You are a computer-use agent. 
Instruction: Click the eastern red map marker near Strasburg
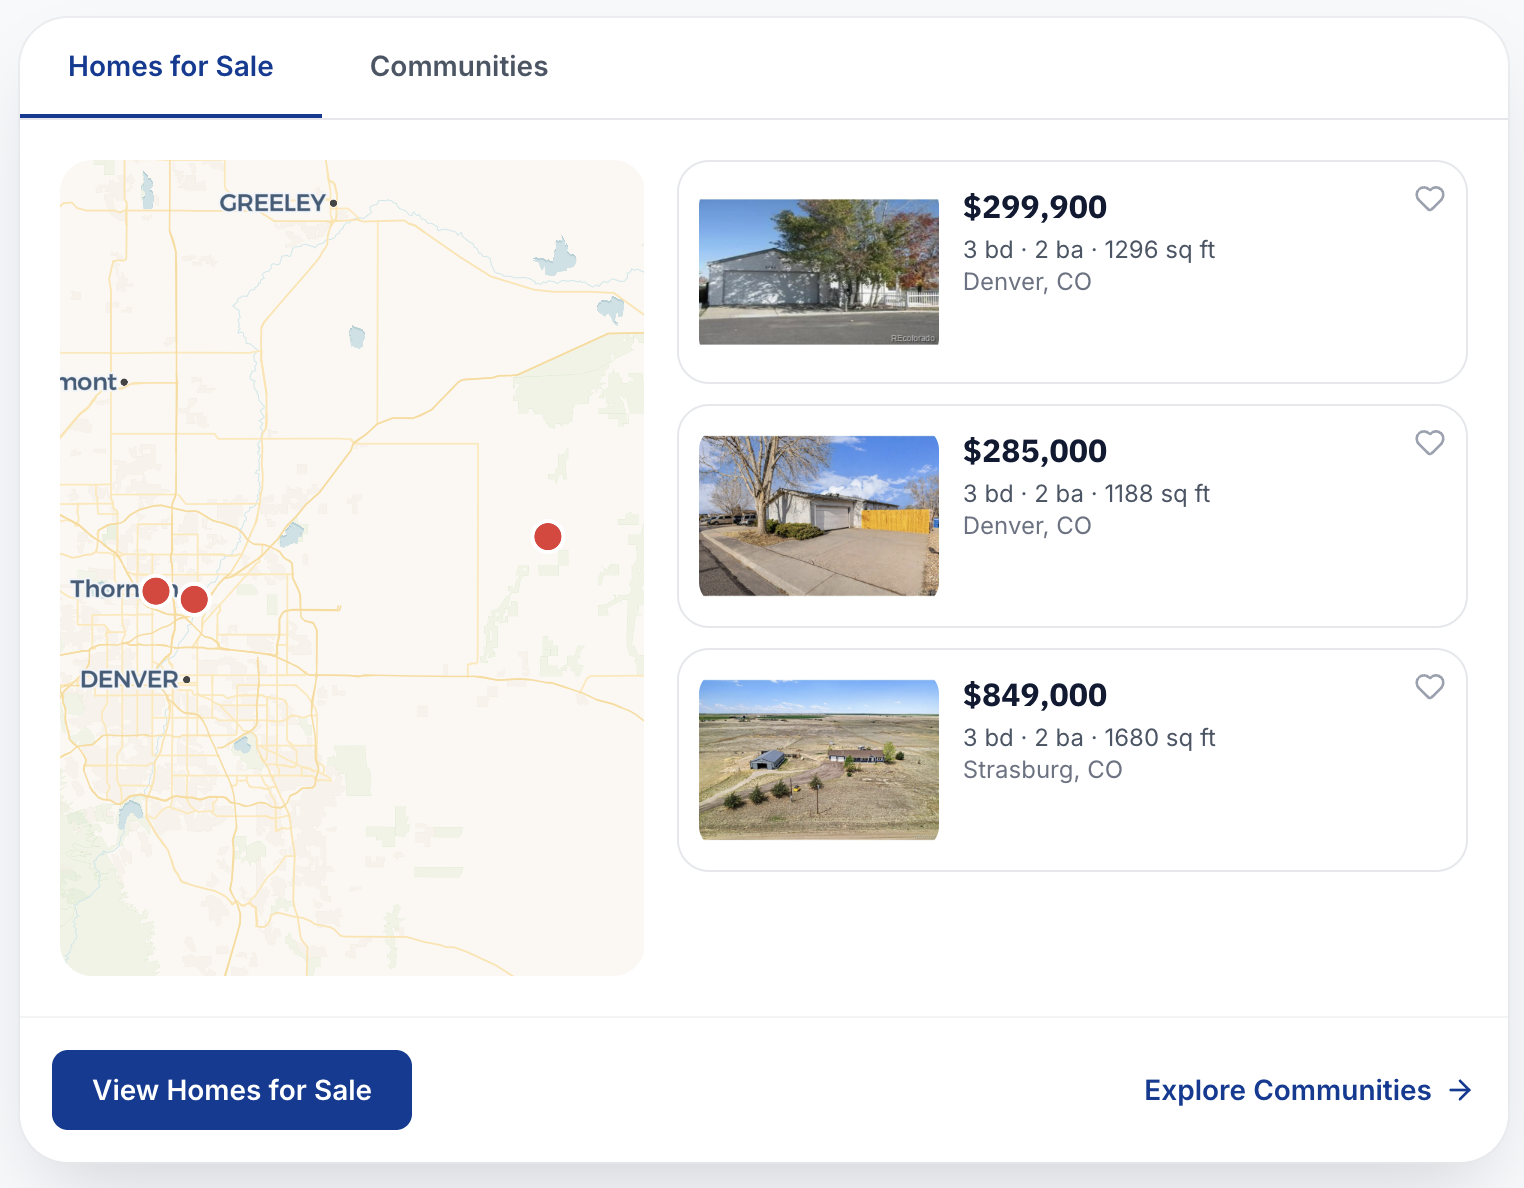coord(548,537)
